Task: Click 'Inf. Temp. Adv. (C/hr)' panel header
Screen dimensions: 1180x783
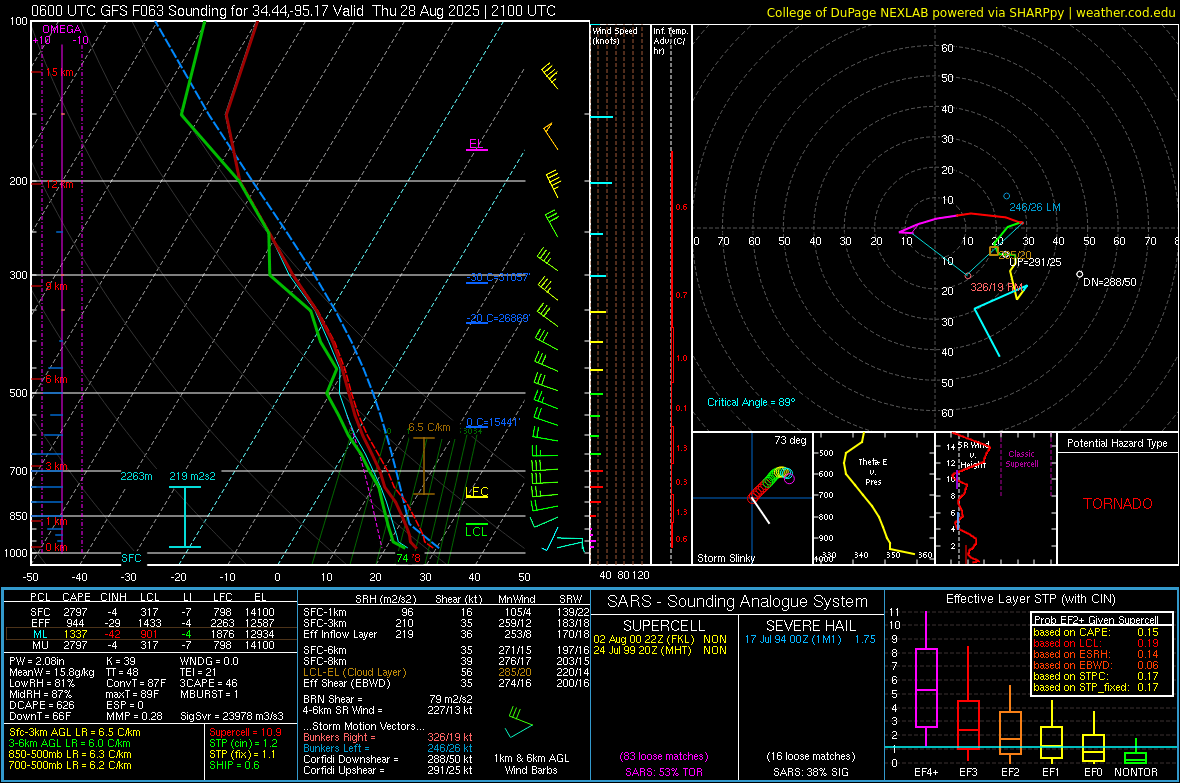Action: pyautogui.click(x=670, y=41)
